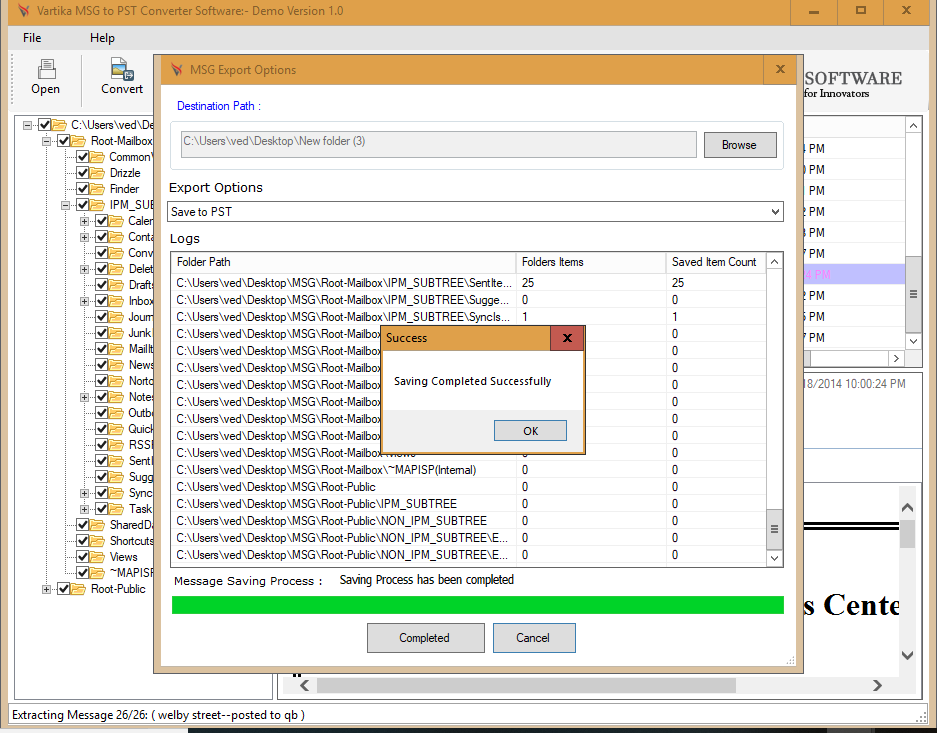Click the Vartika logo in MSG Export Options title
The width and height of the screenshot is (937, 733).
pyautogui.click(x=177, y=69)
